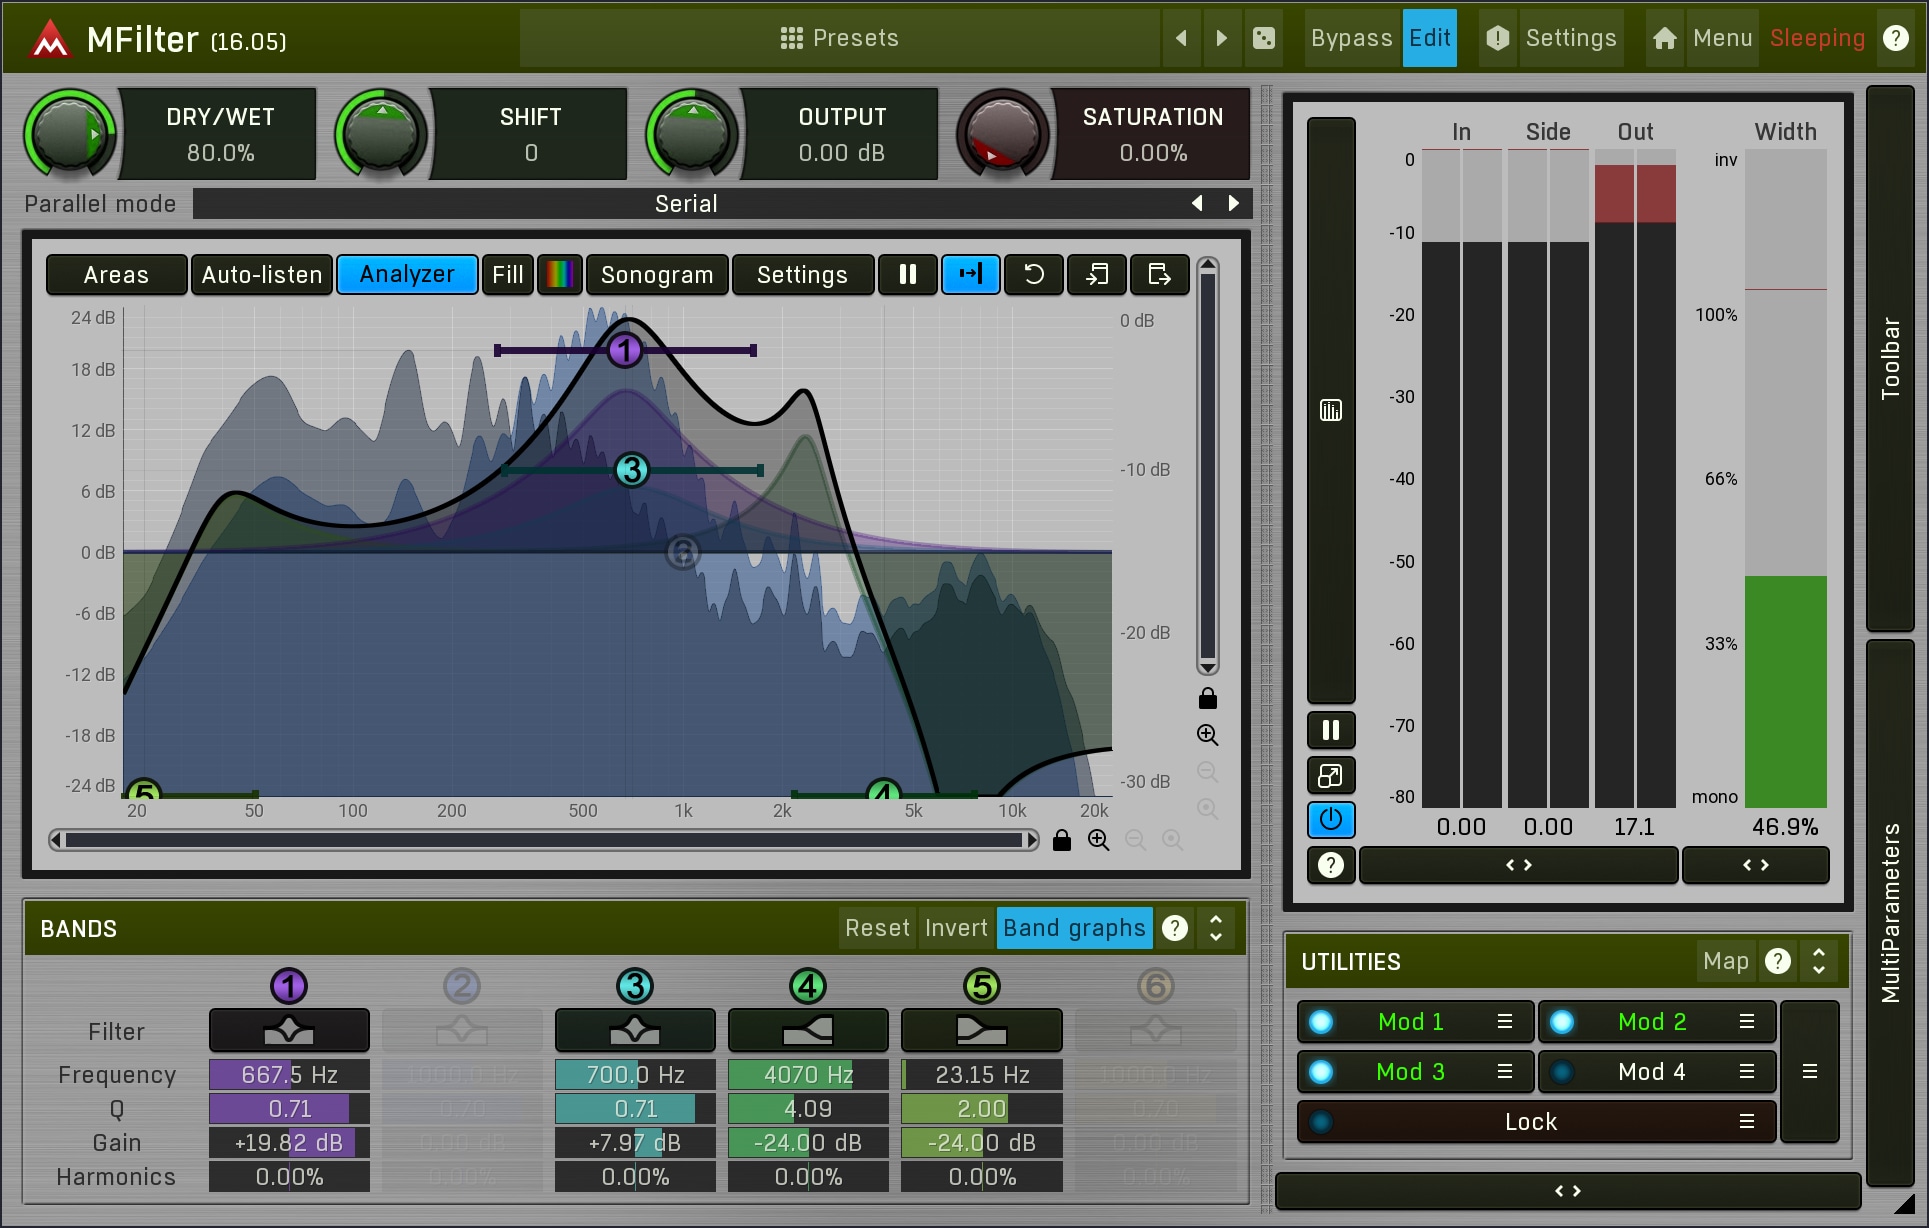Viewport: 1929px width, 1228px height.
Task: Open the Mod 3 hamburger menu
Action: tap(1505, 1072)
